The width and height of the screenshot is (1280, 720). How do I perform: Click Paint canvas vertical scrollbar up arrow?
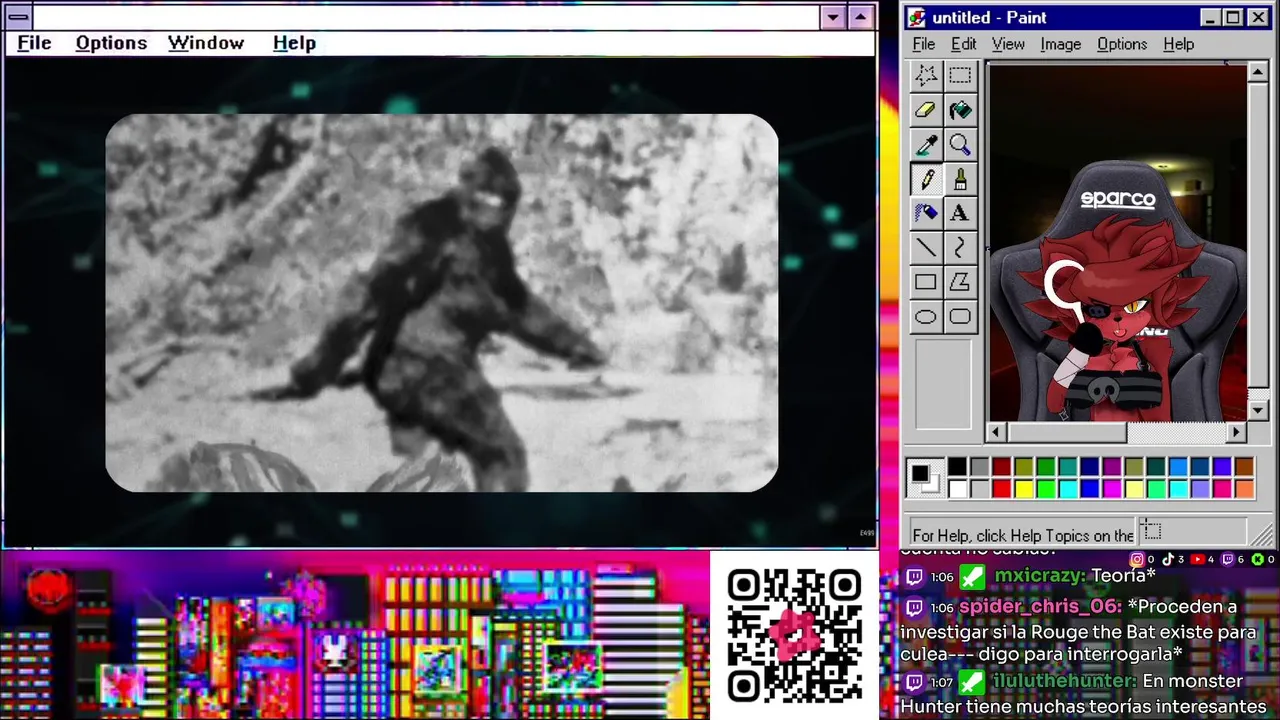[x=1258, y=72]
